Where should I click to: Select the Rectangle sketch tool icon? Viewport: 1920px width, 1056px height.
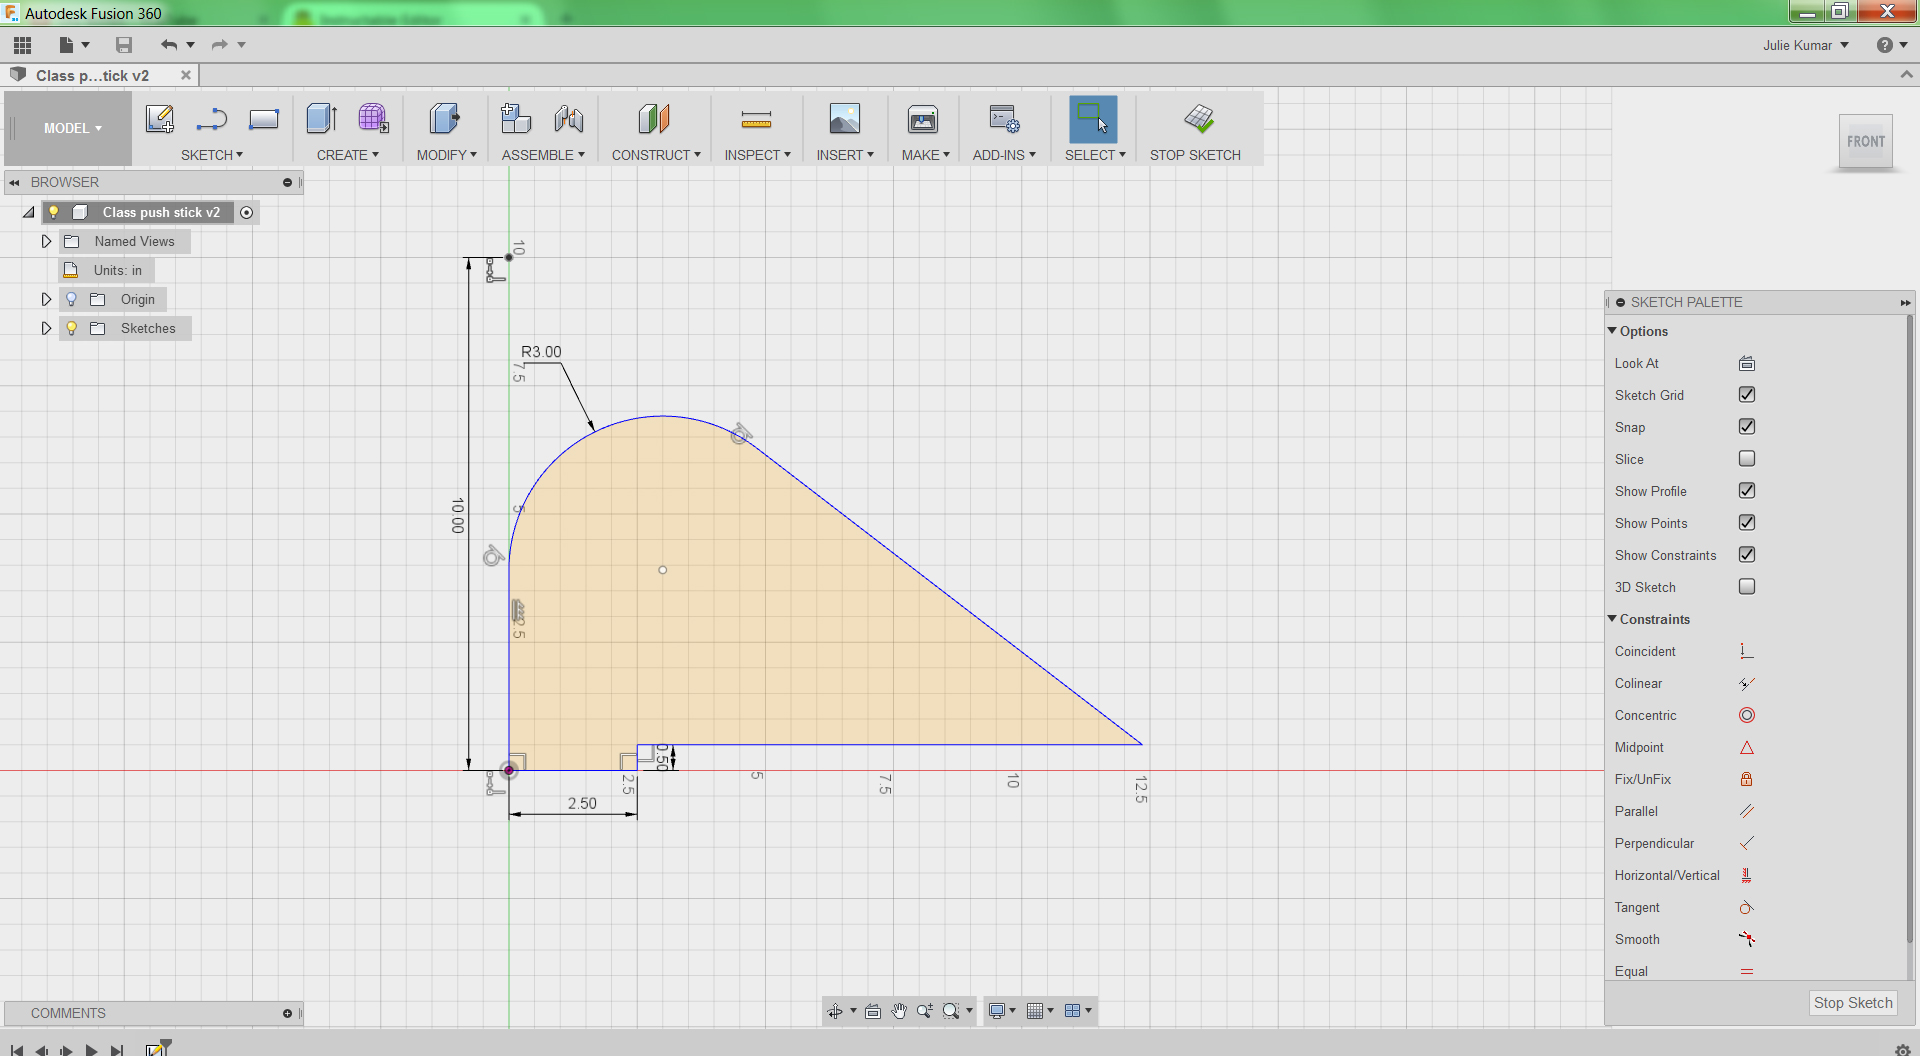pyautogui.click(x=264, y=119)
